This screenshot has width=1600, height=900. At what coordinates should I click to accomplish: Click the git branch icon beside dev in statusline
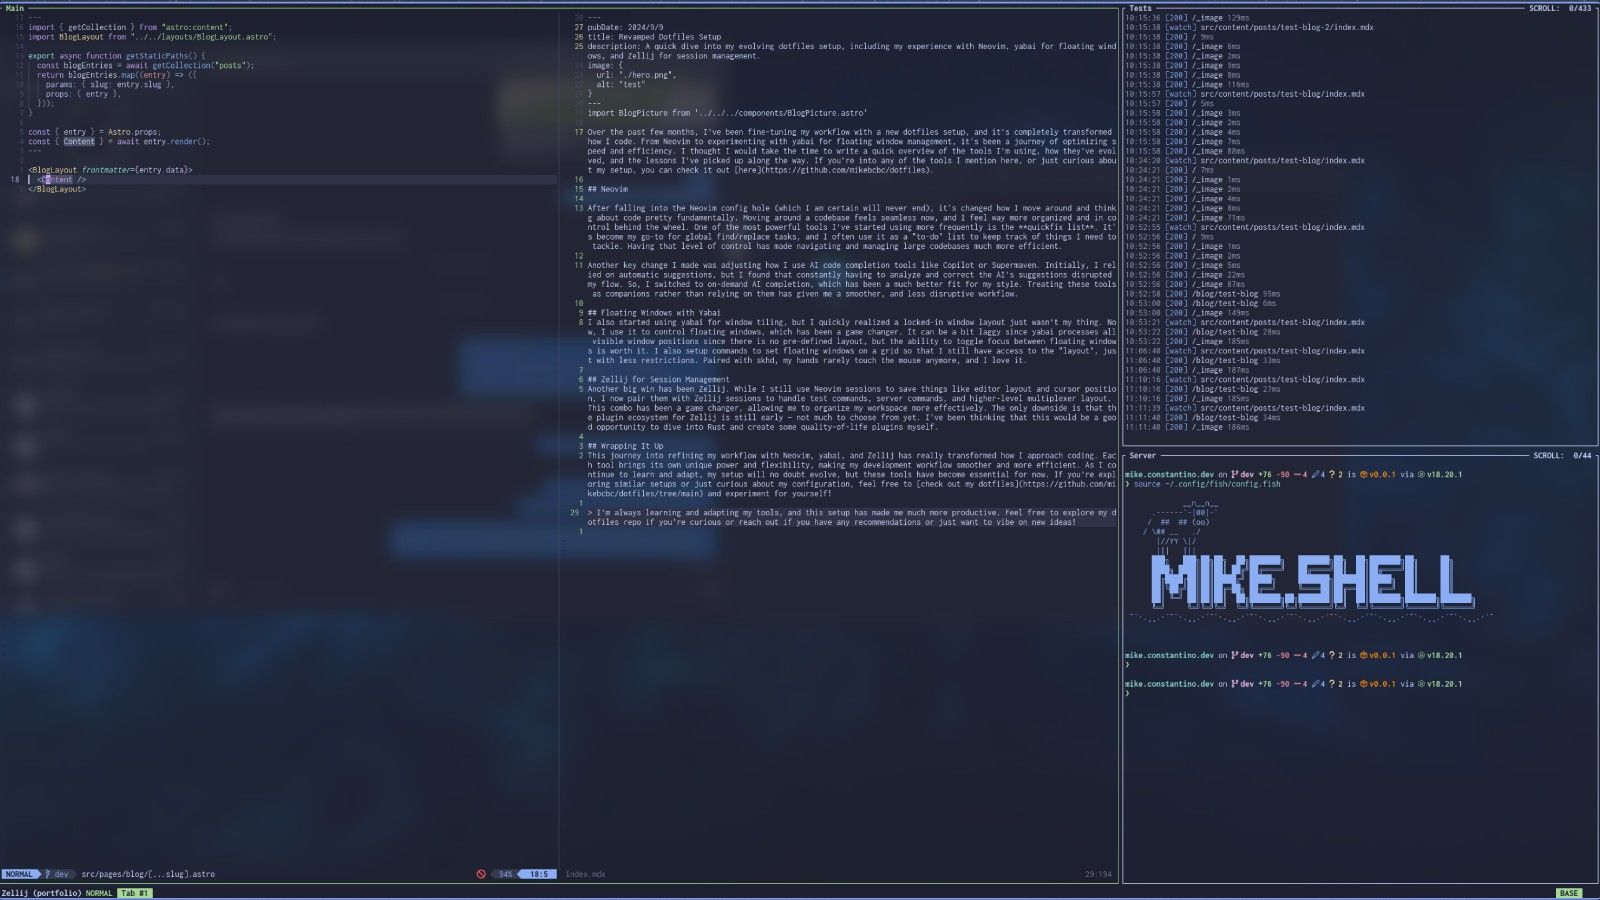tap(47, 874)
